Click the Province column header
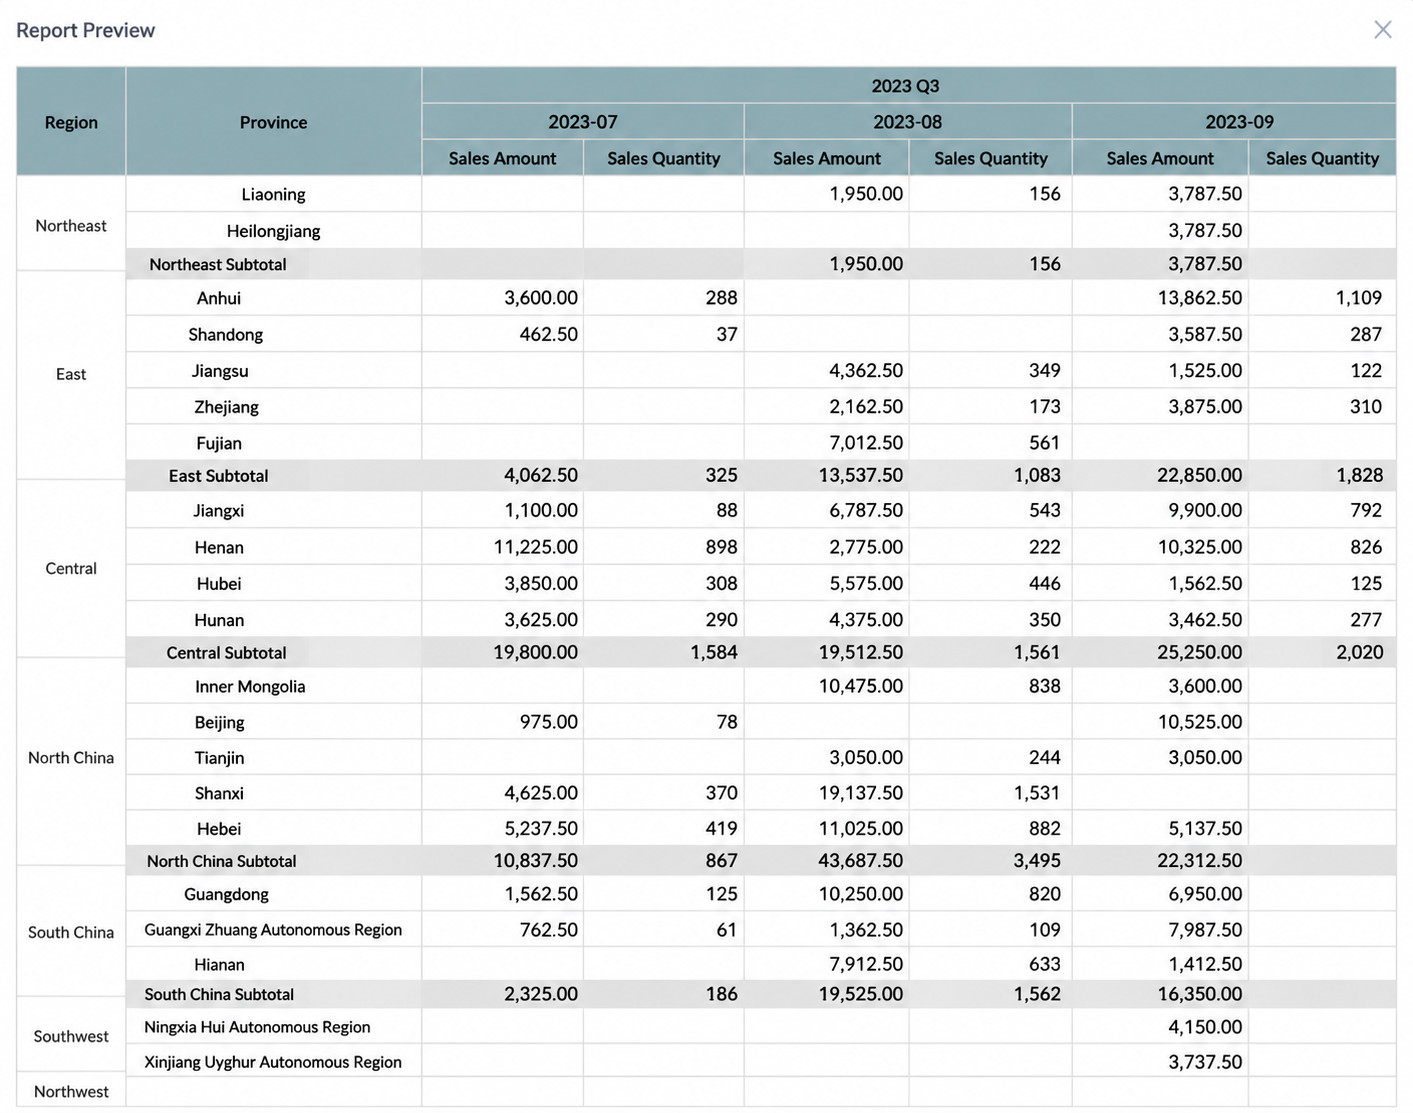The image size is (1413, 1113). pos(273,122)
